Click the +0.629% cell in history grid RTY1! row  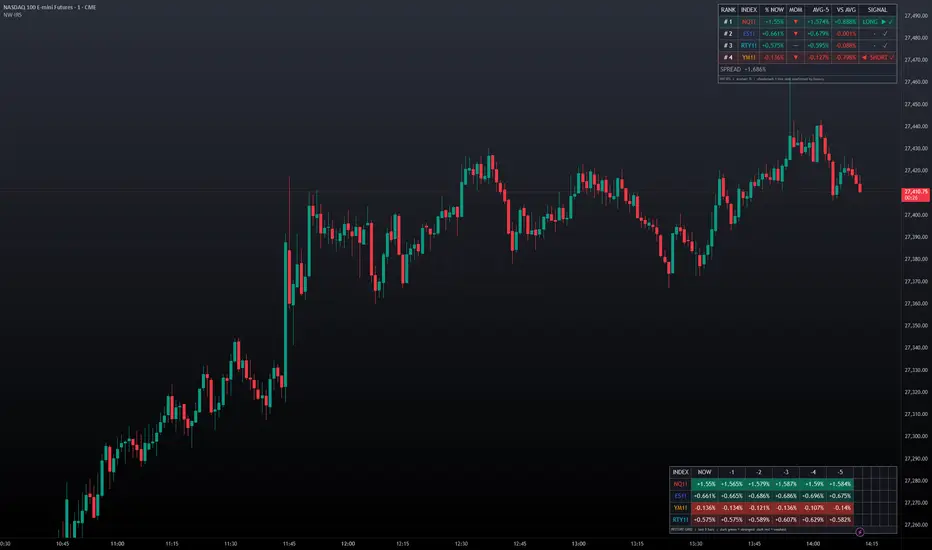(813, 520)
